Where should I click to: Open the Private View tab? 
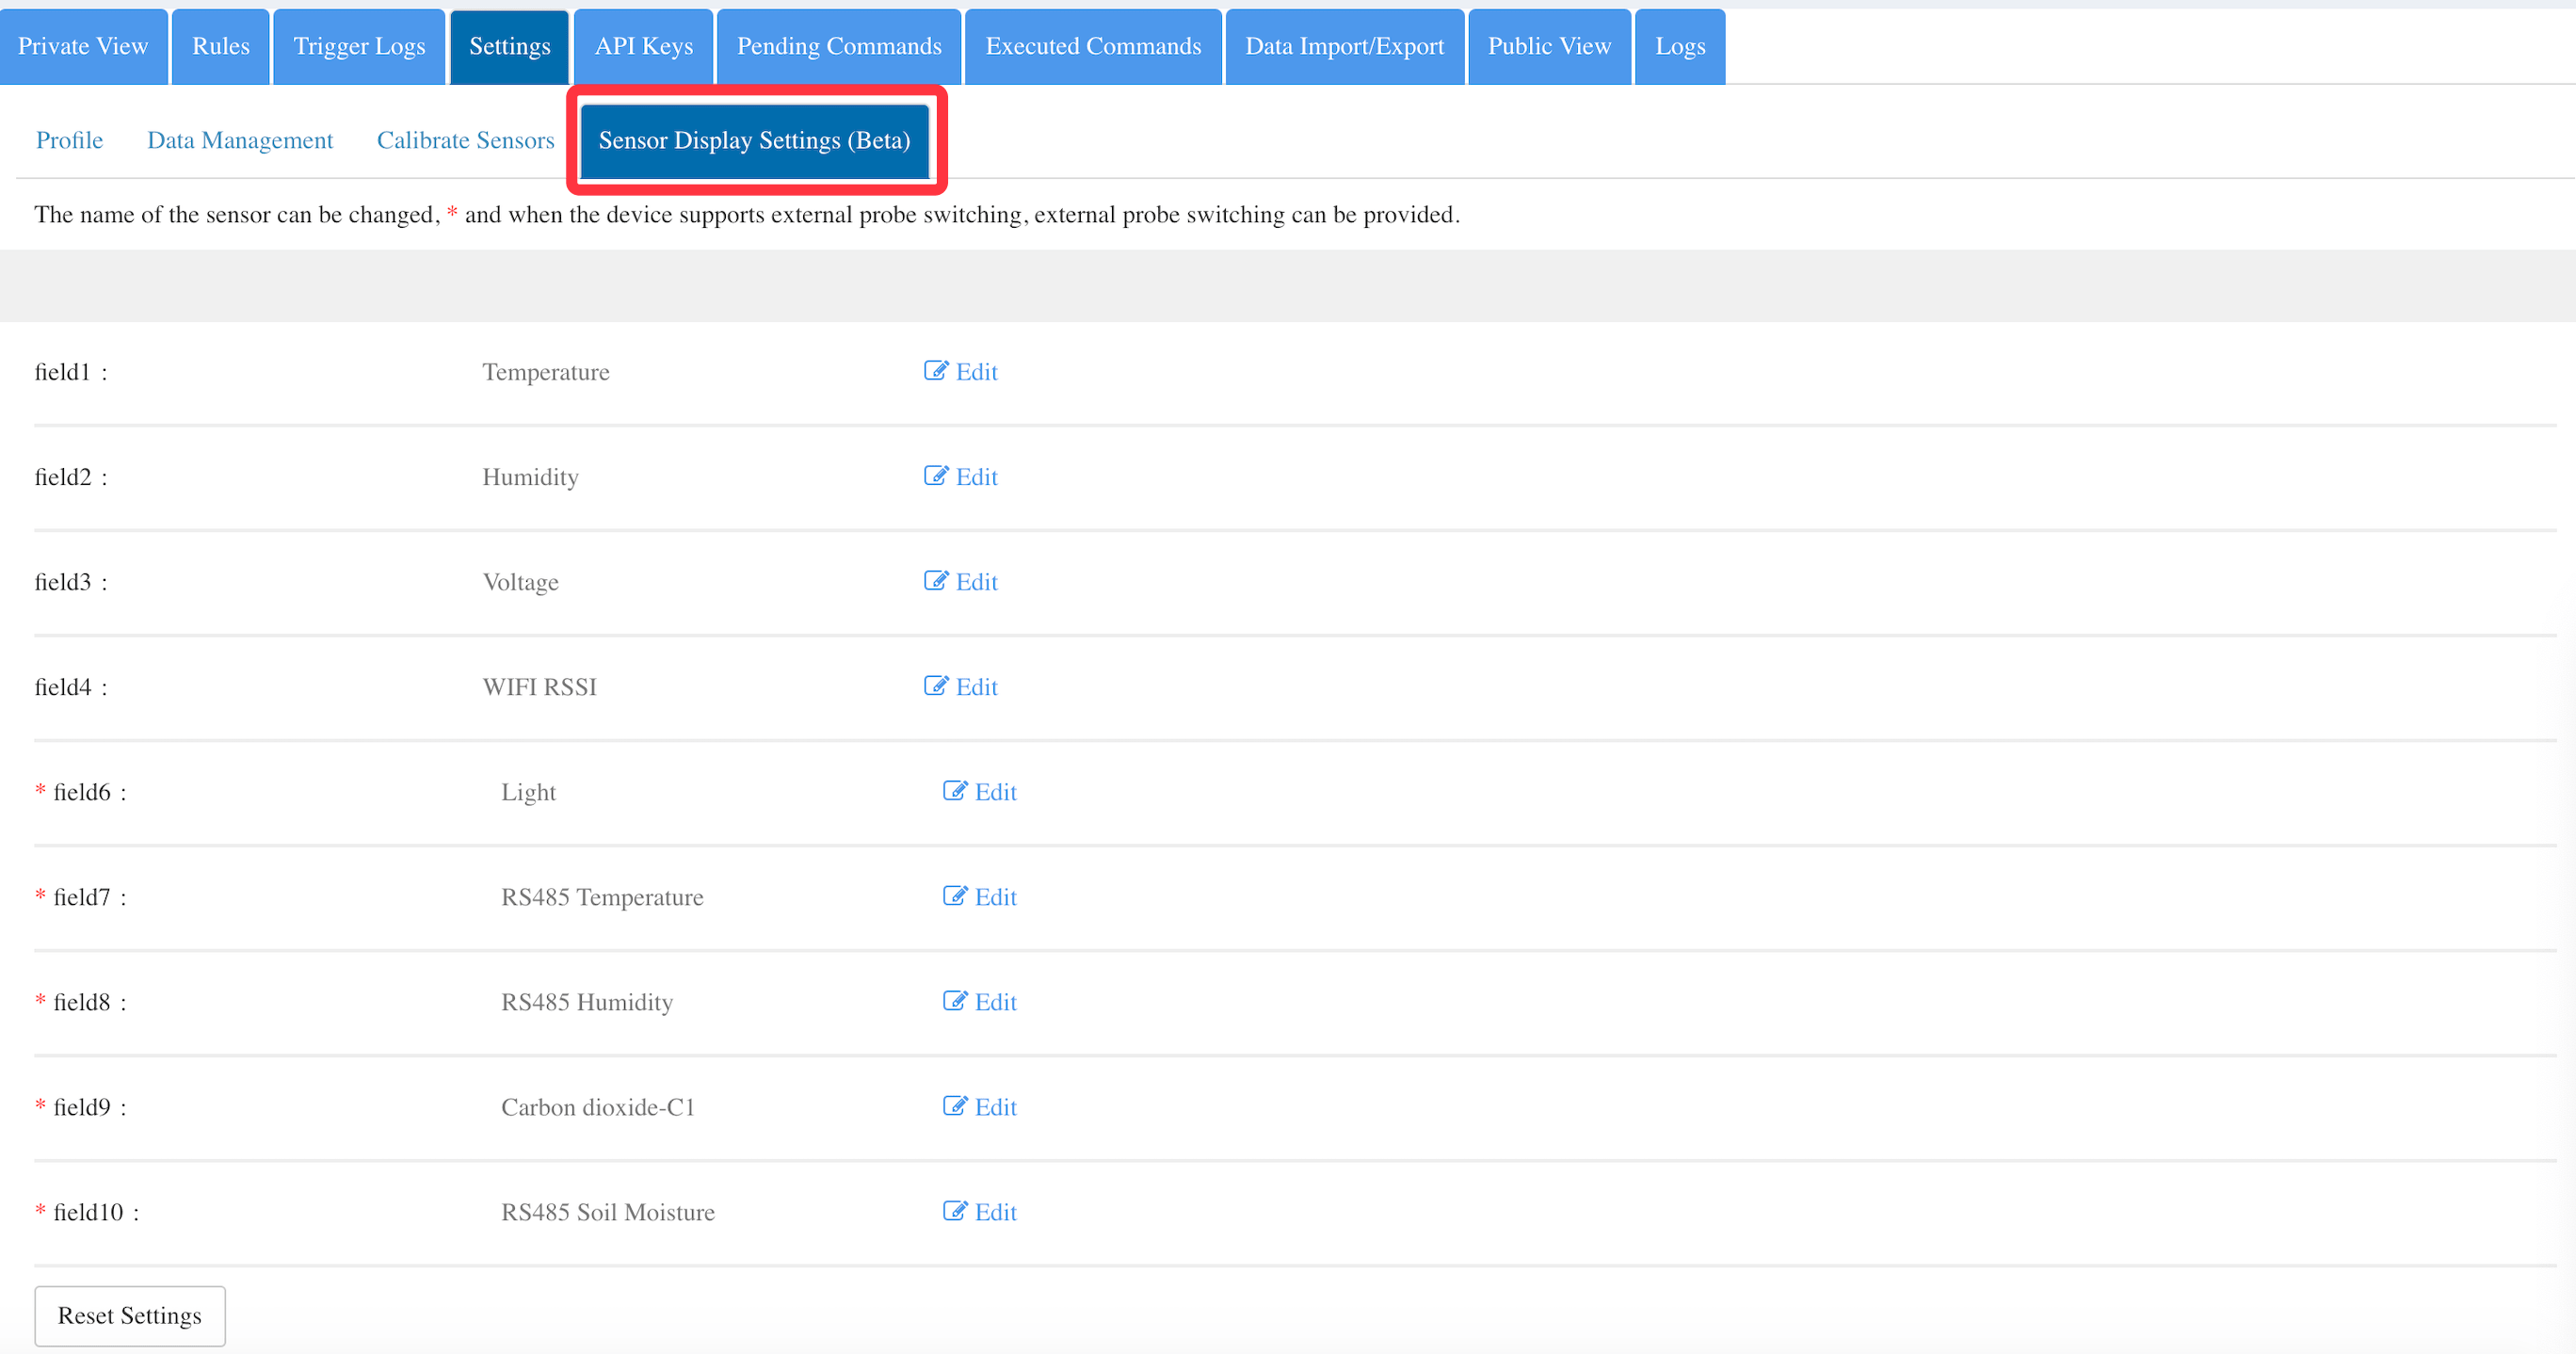point(83,47)
